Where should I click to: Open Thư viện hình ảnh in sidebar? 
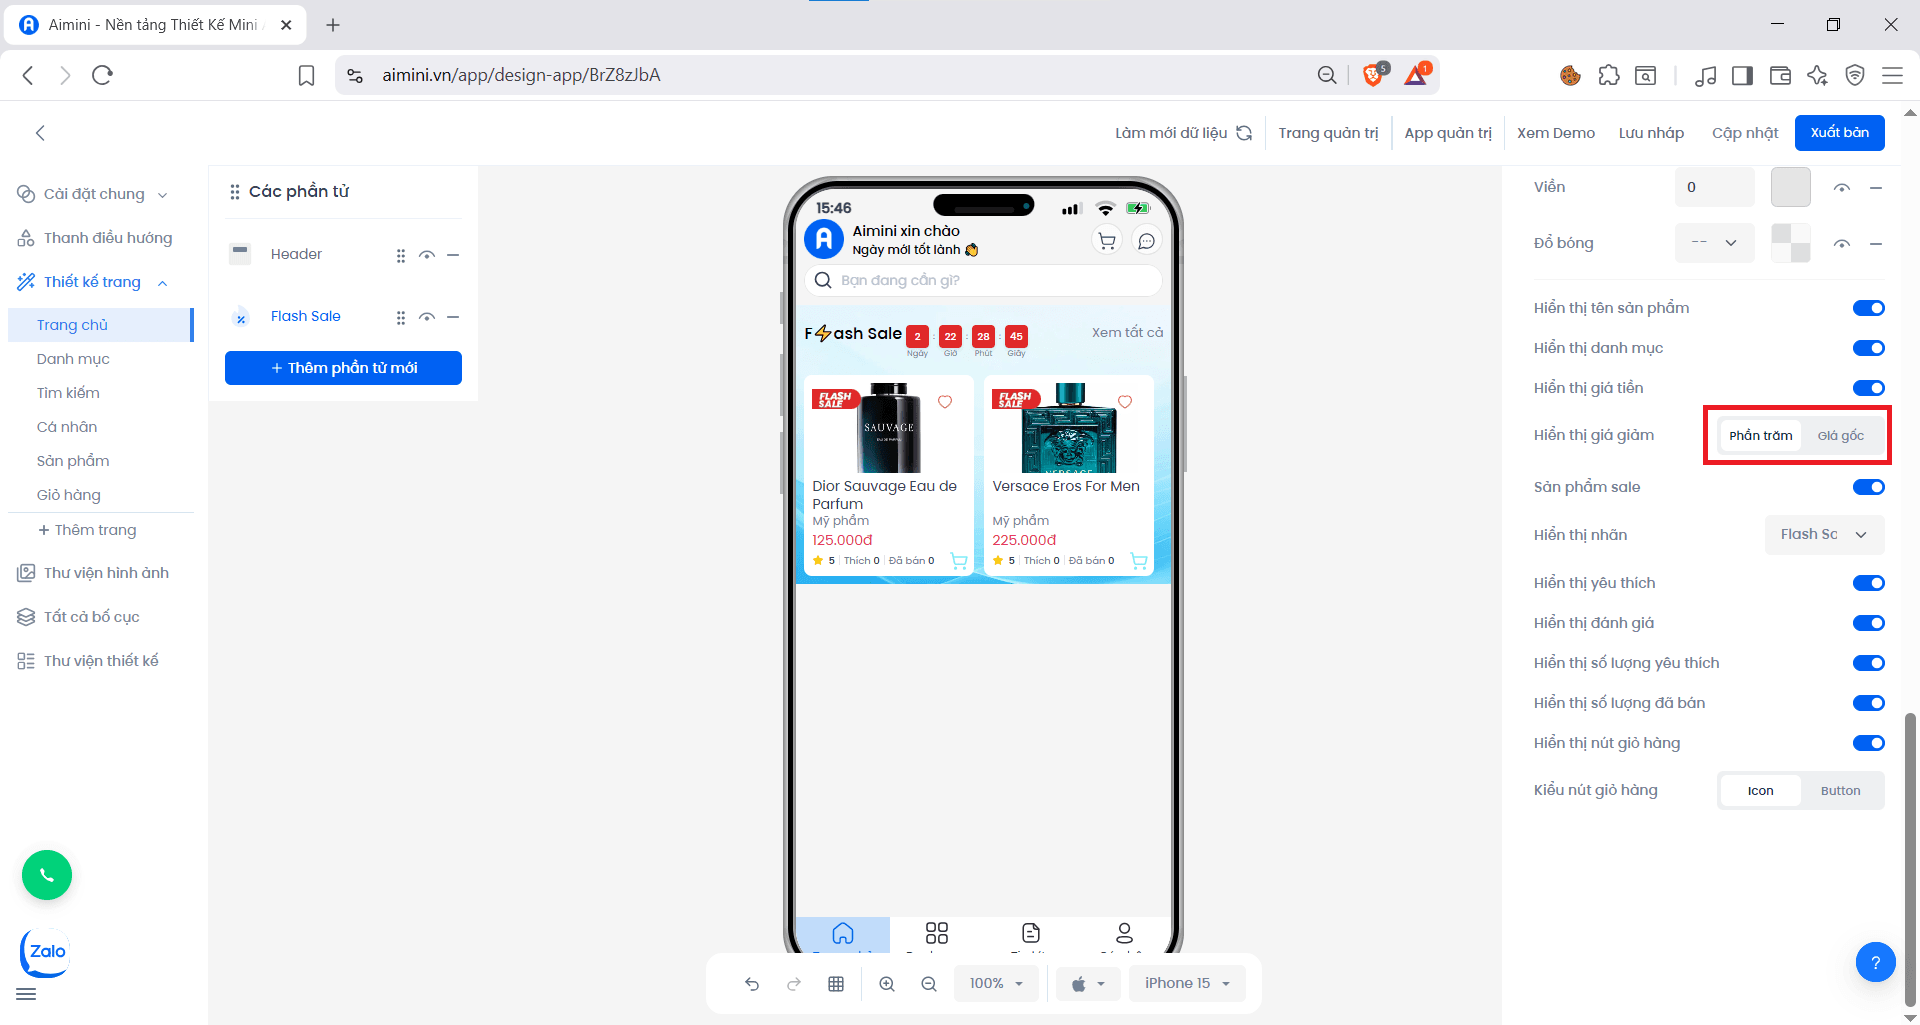point(106,573)
